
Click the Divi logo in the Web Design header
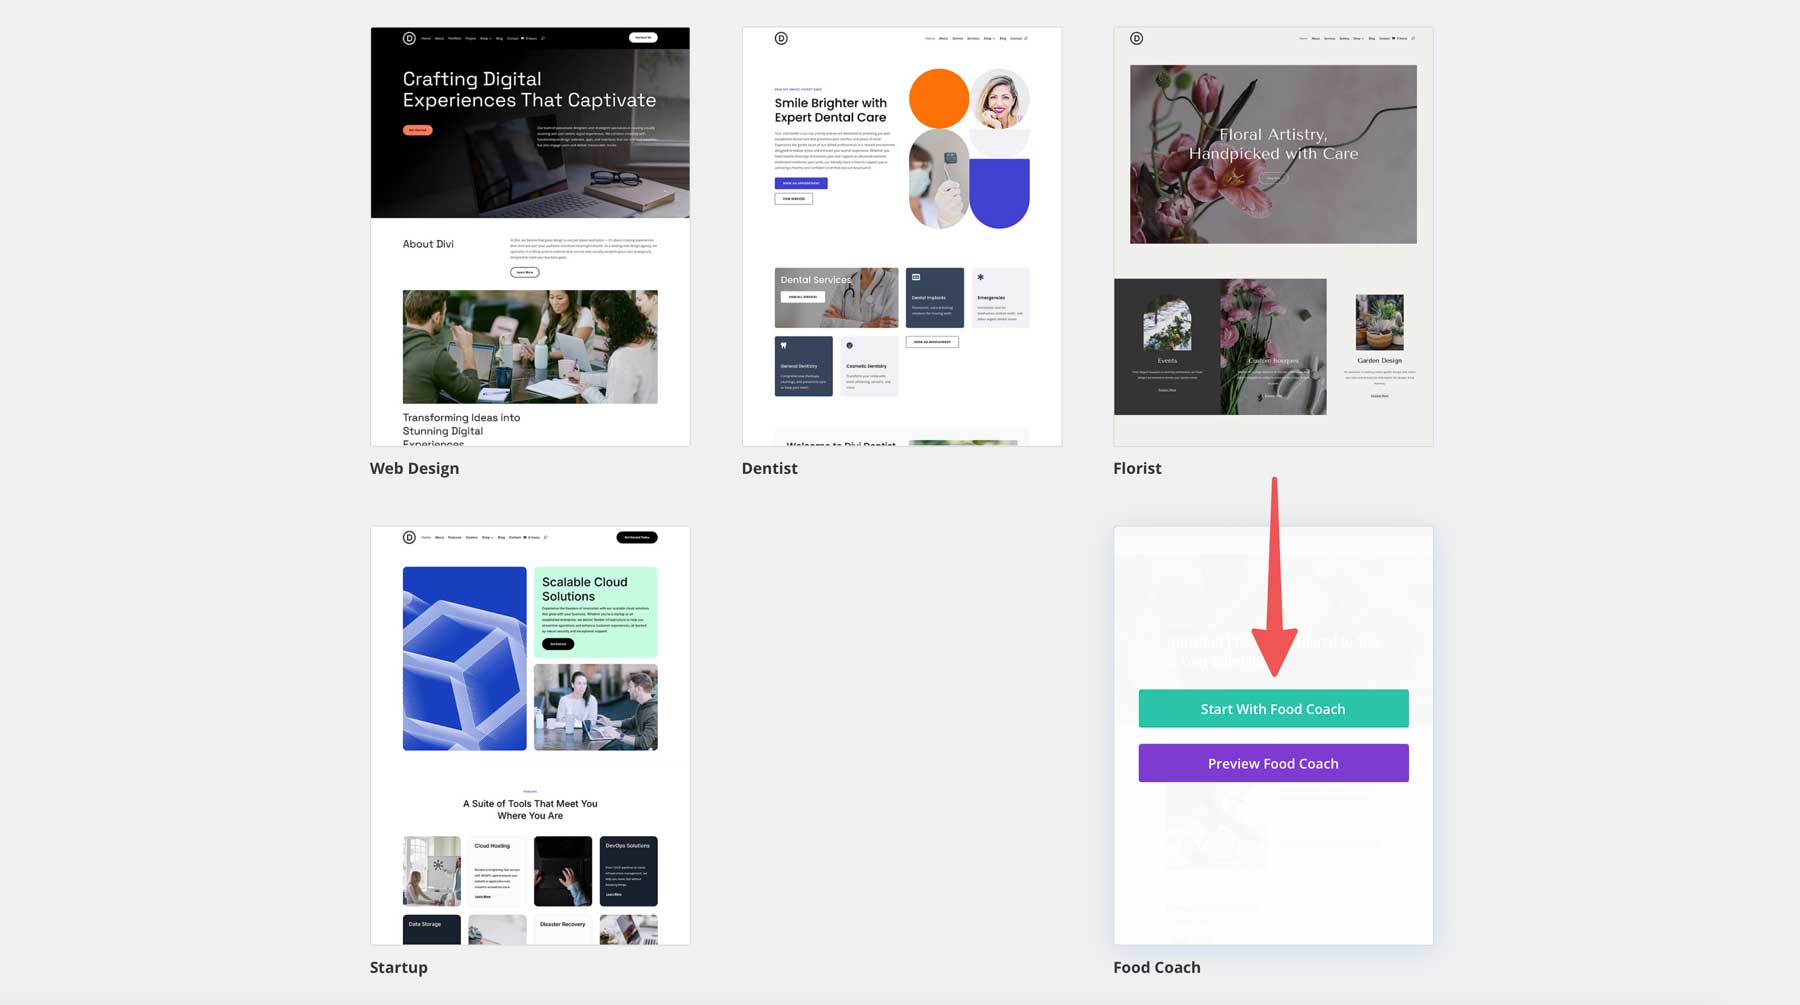tap(410, 39)
